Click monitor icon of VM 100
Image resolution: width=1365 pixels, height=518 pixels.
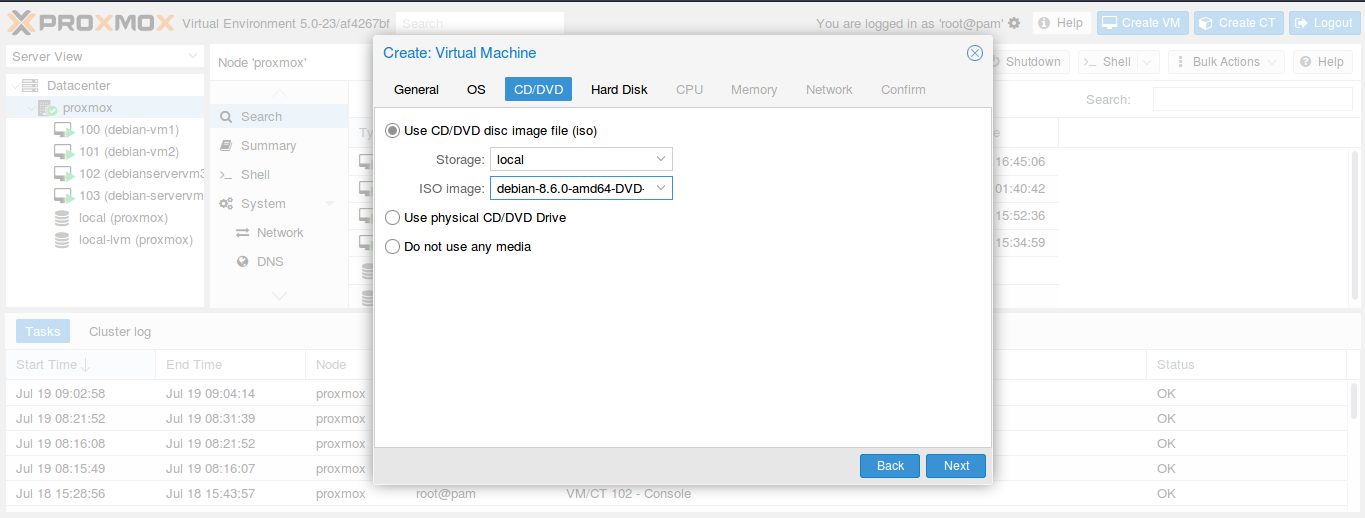tap(64, 130)
